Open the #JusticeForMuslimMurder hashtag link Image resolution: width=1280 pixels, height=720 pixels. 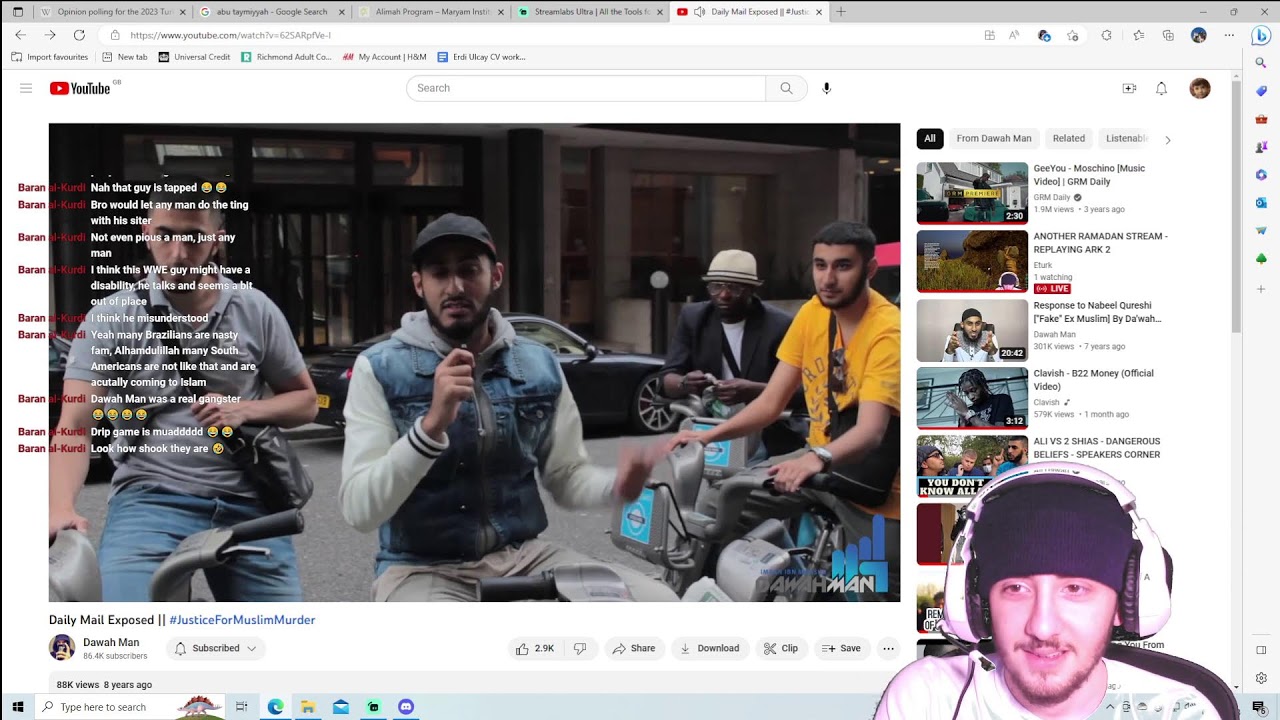pos(242,620)
